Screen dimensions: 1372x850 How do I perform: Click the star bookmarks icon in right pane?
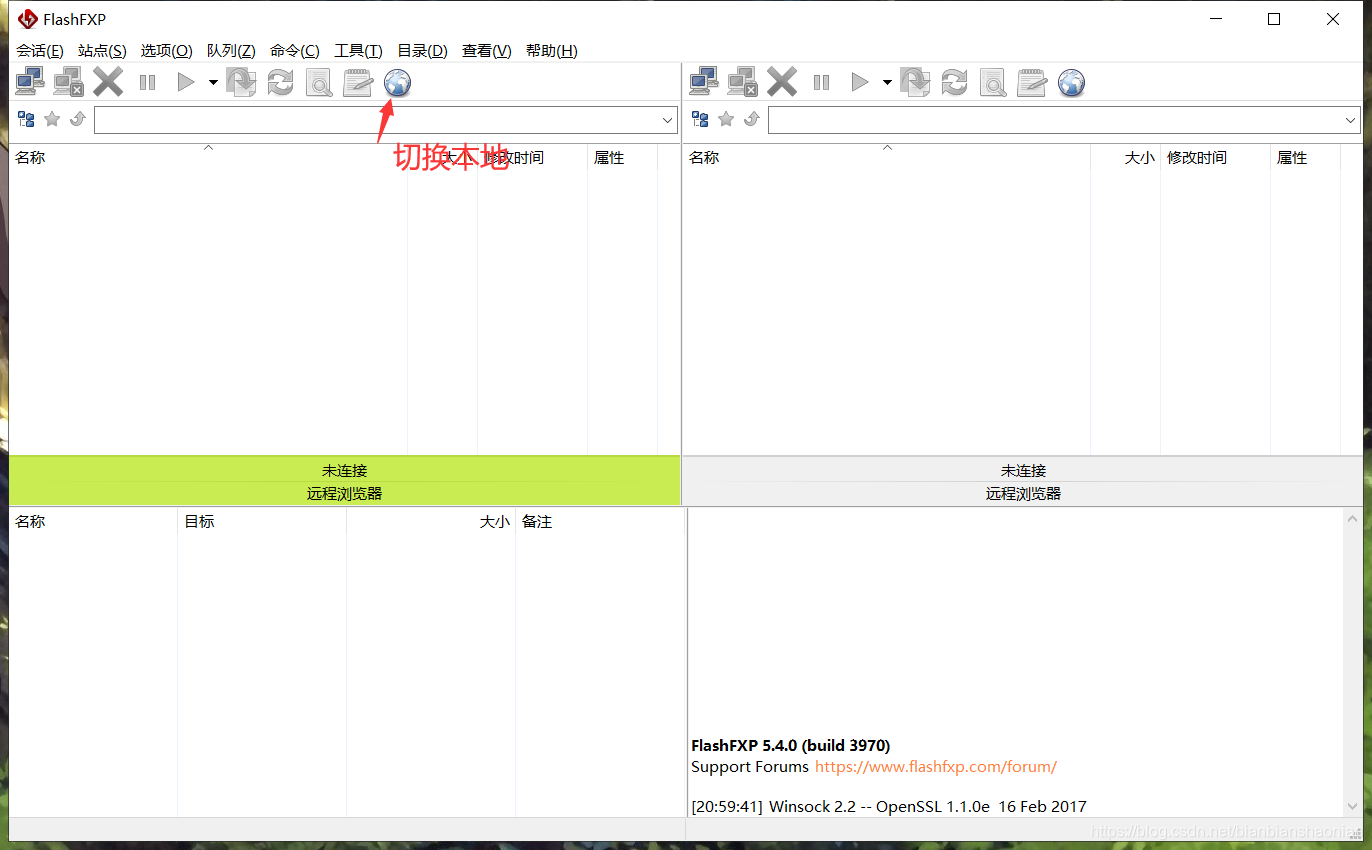[x=726, y=120]
